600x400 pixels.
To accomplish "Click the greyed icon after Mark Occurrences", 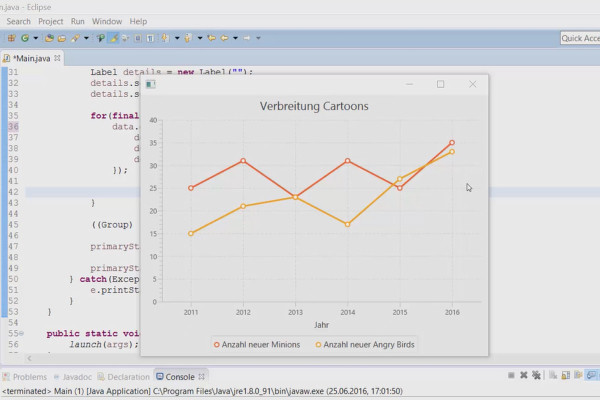I will point(126,38).
